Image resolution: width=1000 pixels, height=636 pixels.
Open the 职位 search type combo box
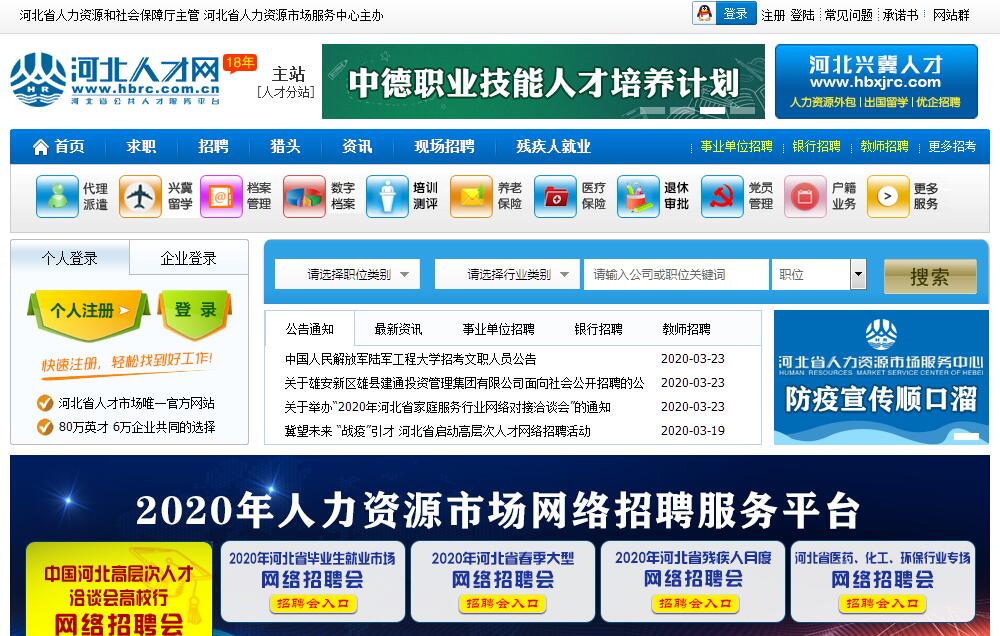[818, 274]
